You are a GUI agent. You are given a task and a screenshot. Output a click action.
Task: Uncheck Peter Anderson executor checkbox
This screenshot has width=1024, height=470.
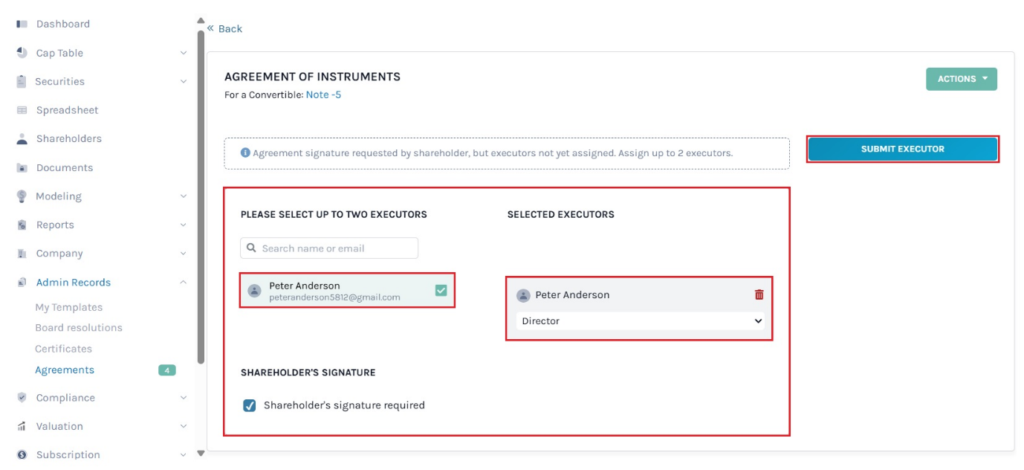pyautogui.click(x=441, y=291)
